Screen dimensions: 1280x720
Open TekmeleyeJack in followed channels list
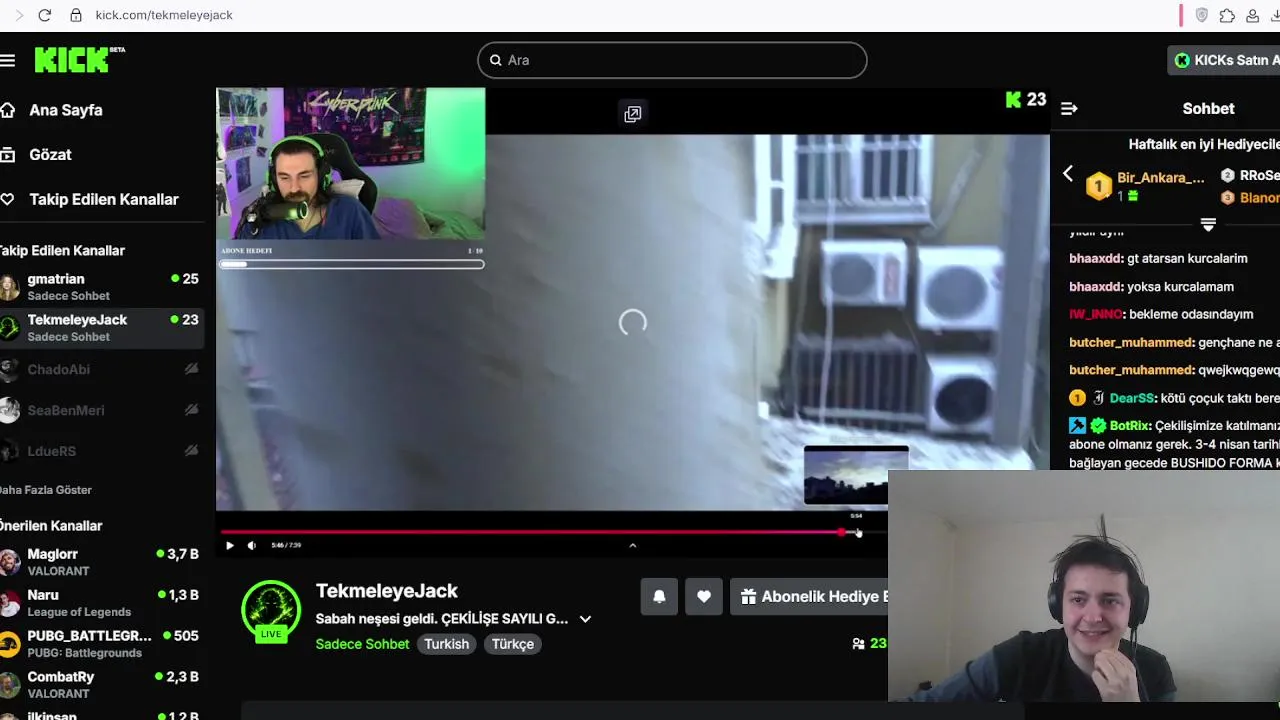[x=102, y=328]
